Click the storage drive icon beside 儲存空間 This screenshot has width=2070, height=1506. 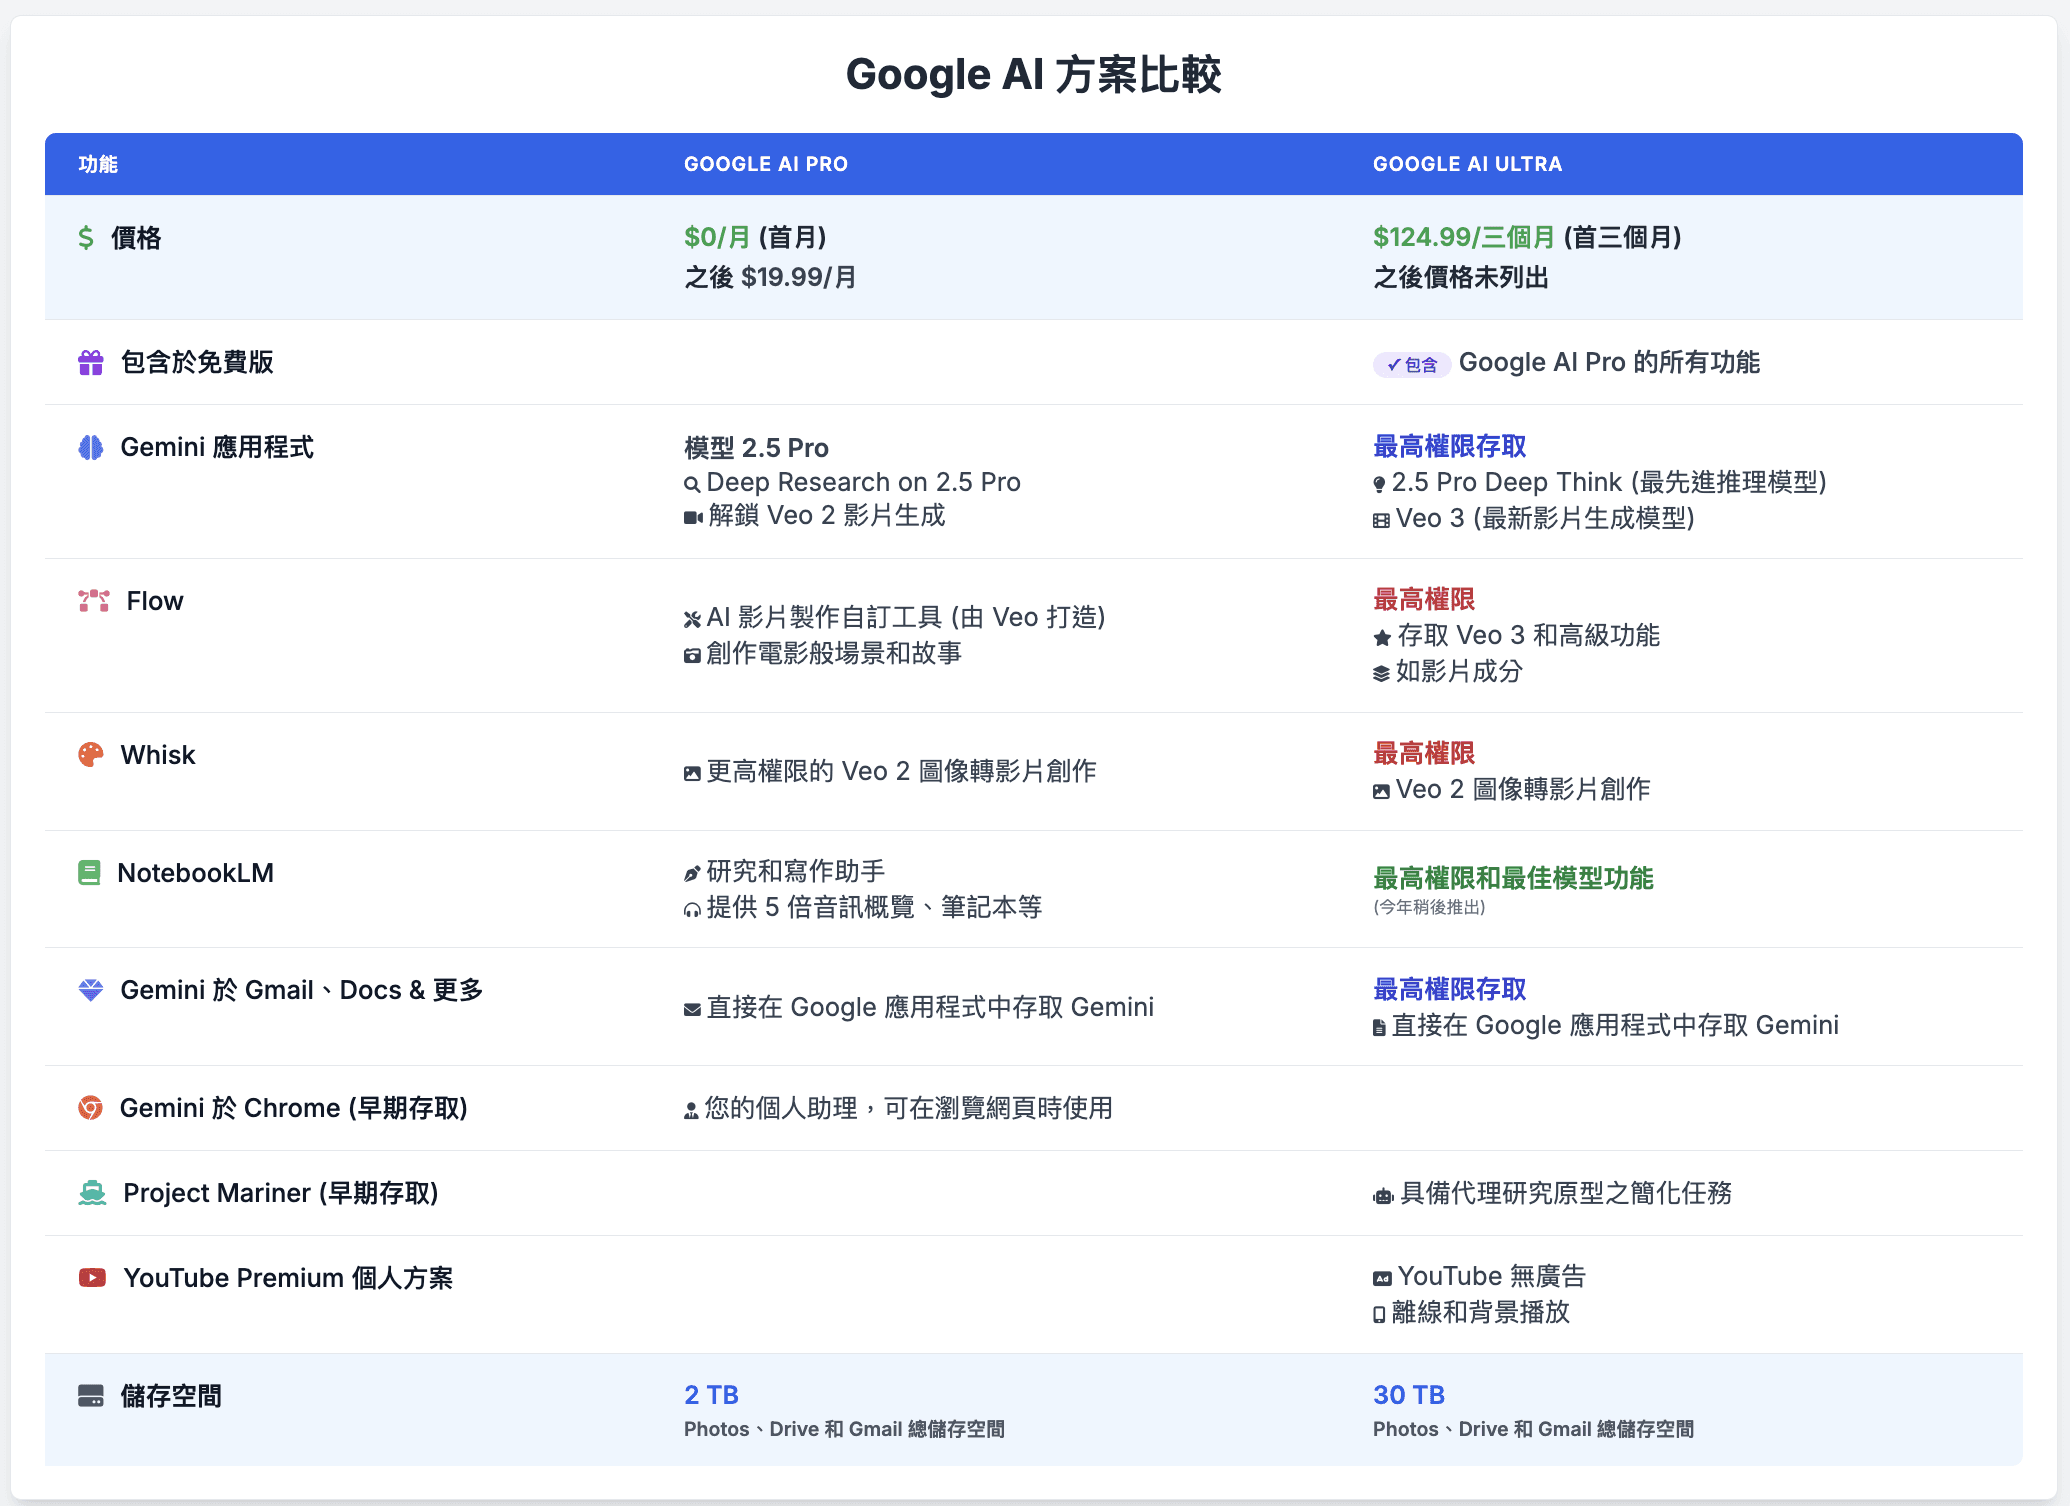pyautogui.click(x=91, y=1396)
